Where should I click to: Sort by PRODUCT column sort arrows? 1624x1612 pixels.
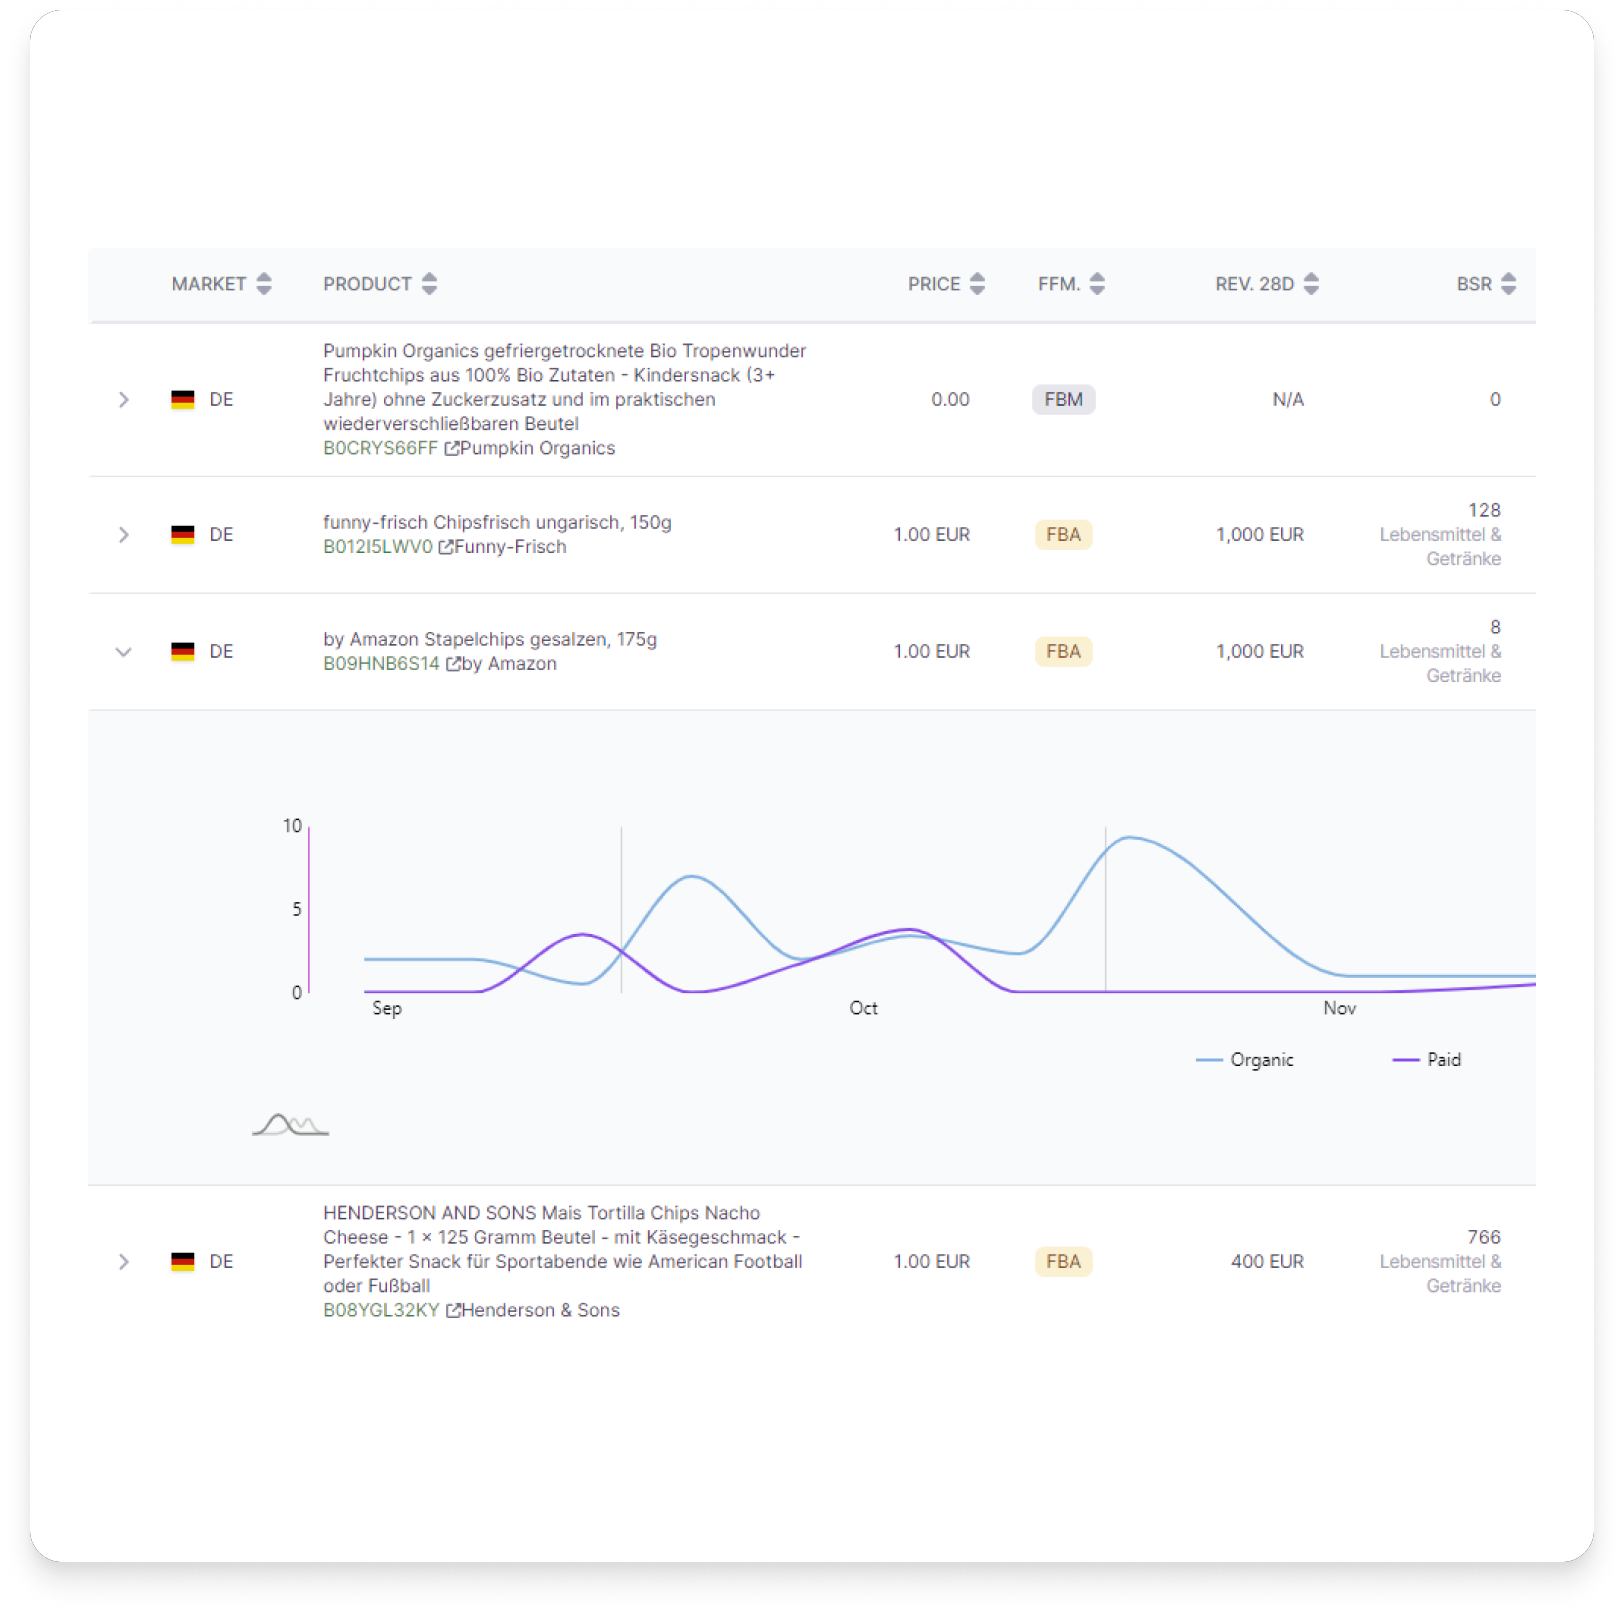[429, 284]
